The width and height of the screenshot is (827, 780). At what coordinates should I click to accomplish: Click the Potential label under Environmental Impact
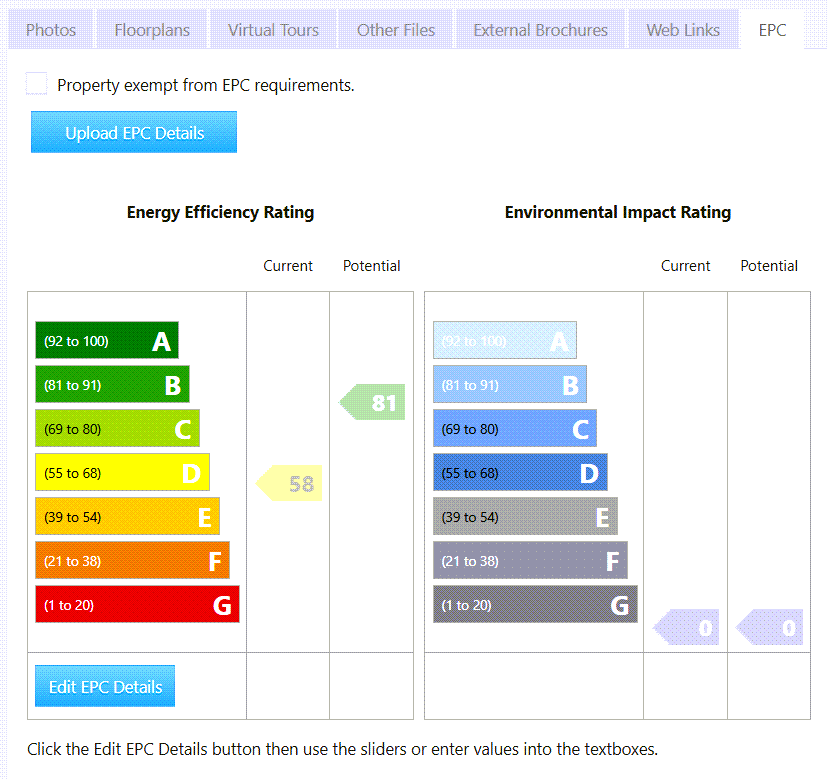point(769,266)
